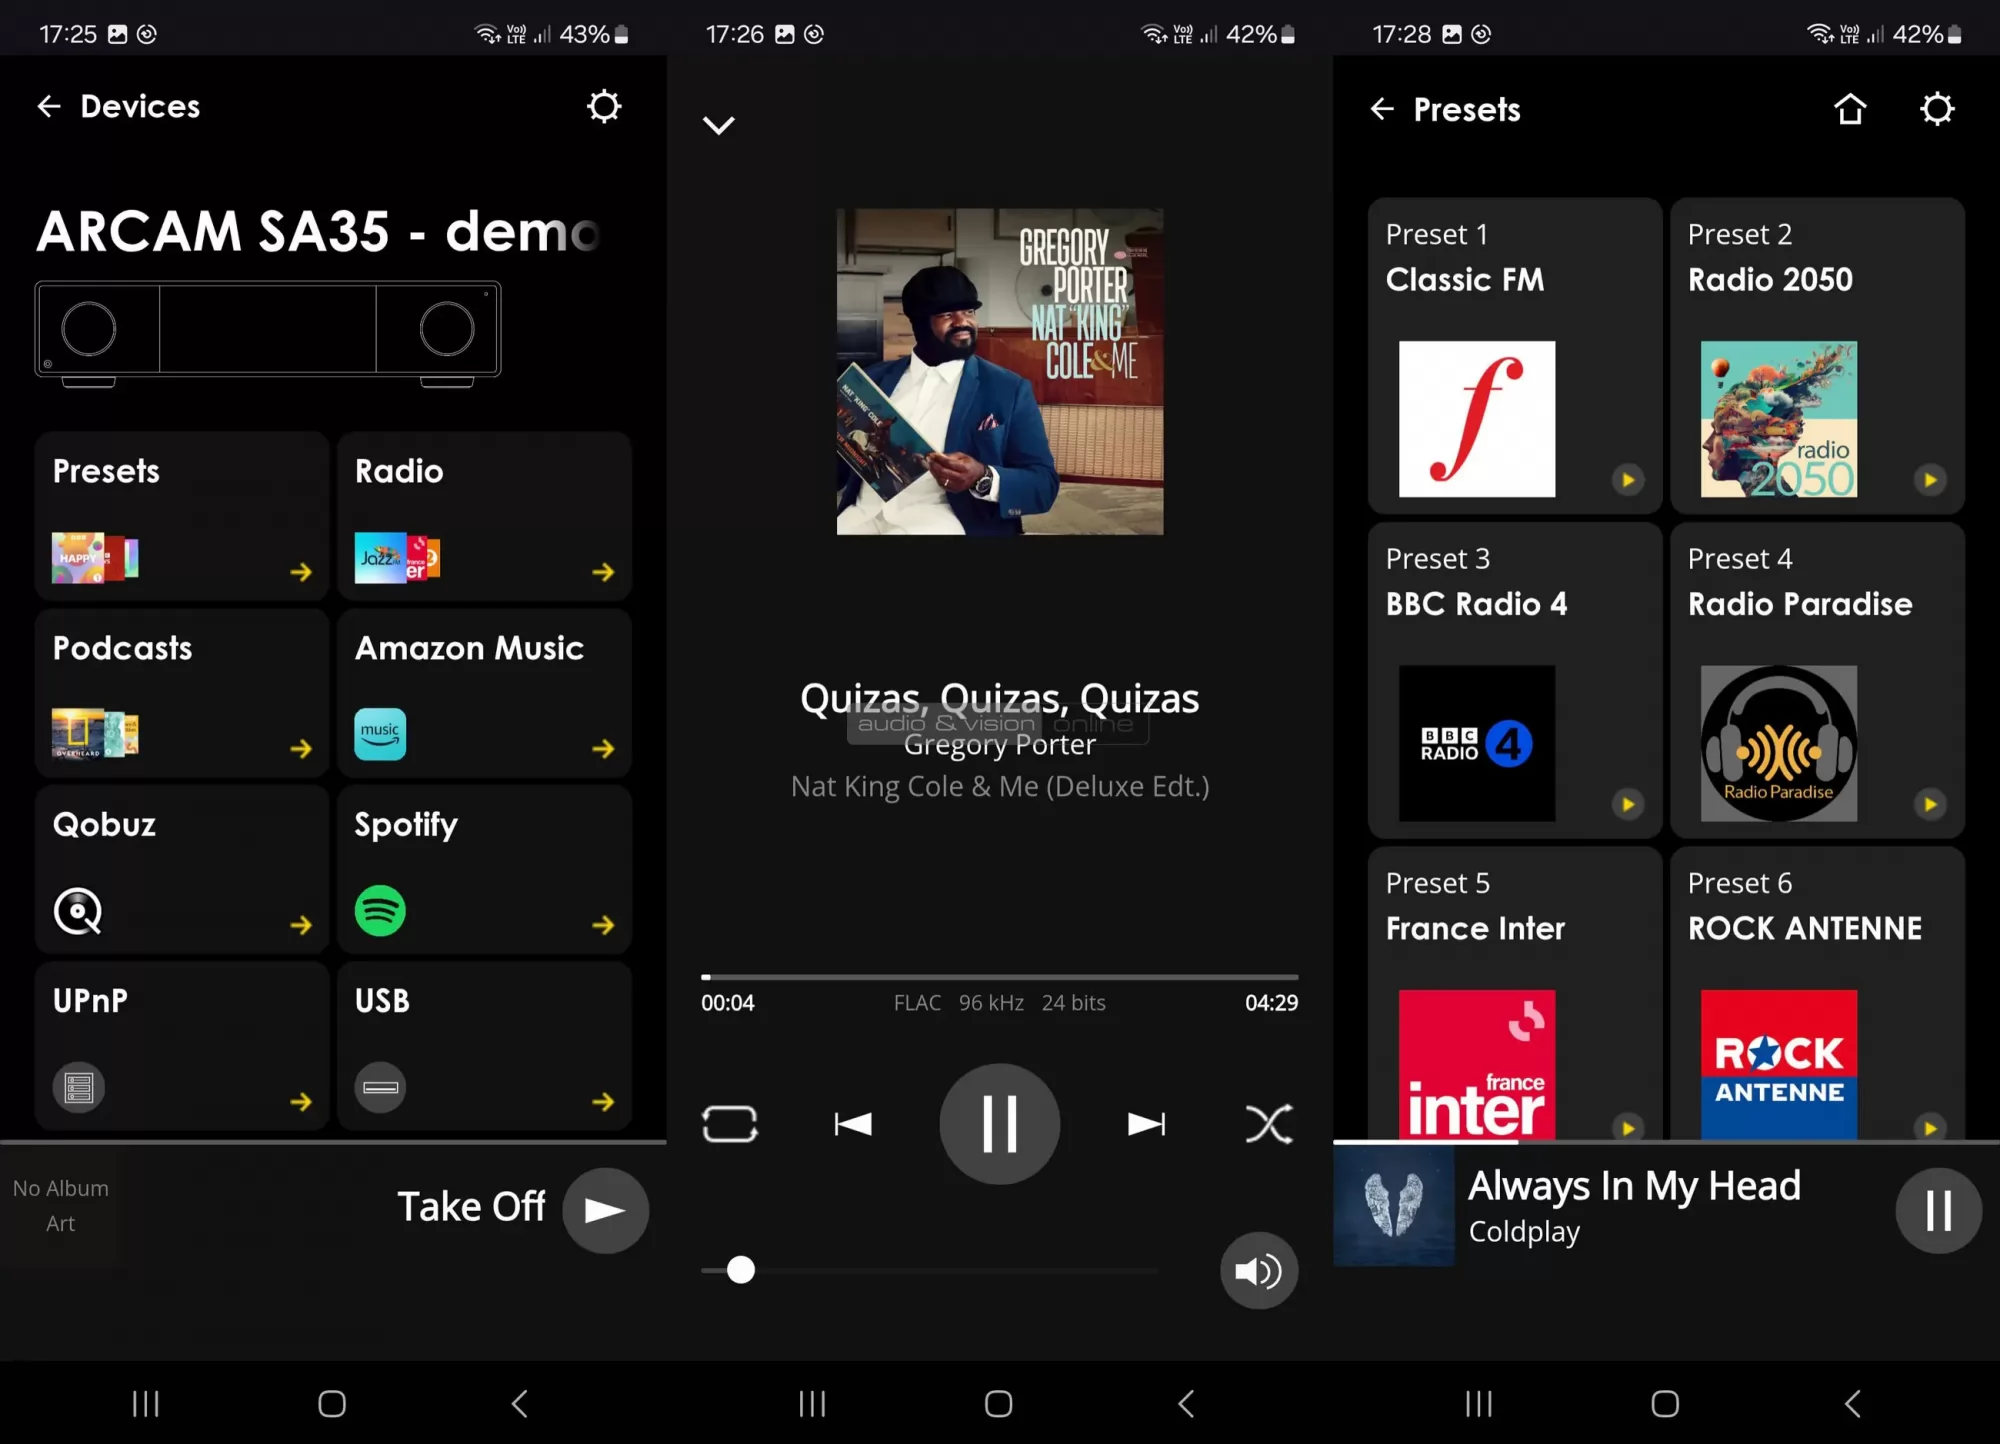2000x1444 pixels.
Task: Mute the volume speaker button
Action: 1259,1271
